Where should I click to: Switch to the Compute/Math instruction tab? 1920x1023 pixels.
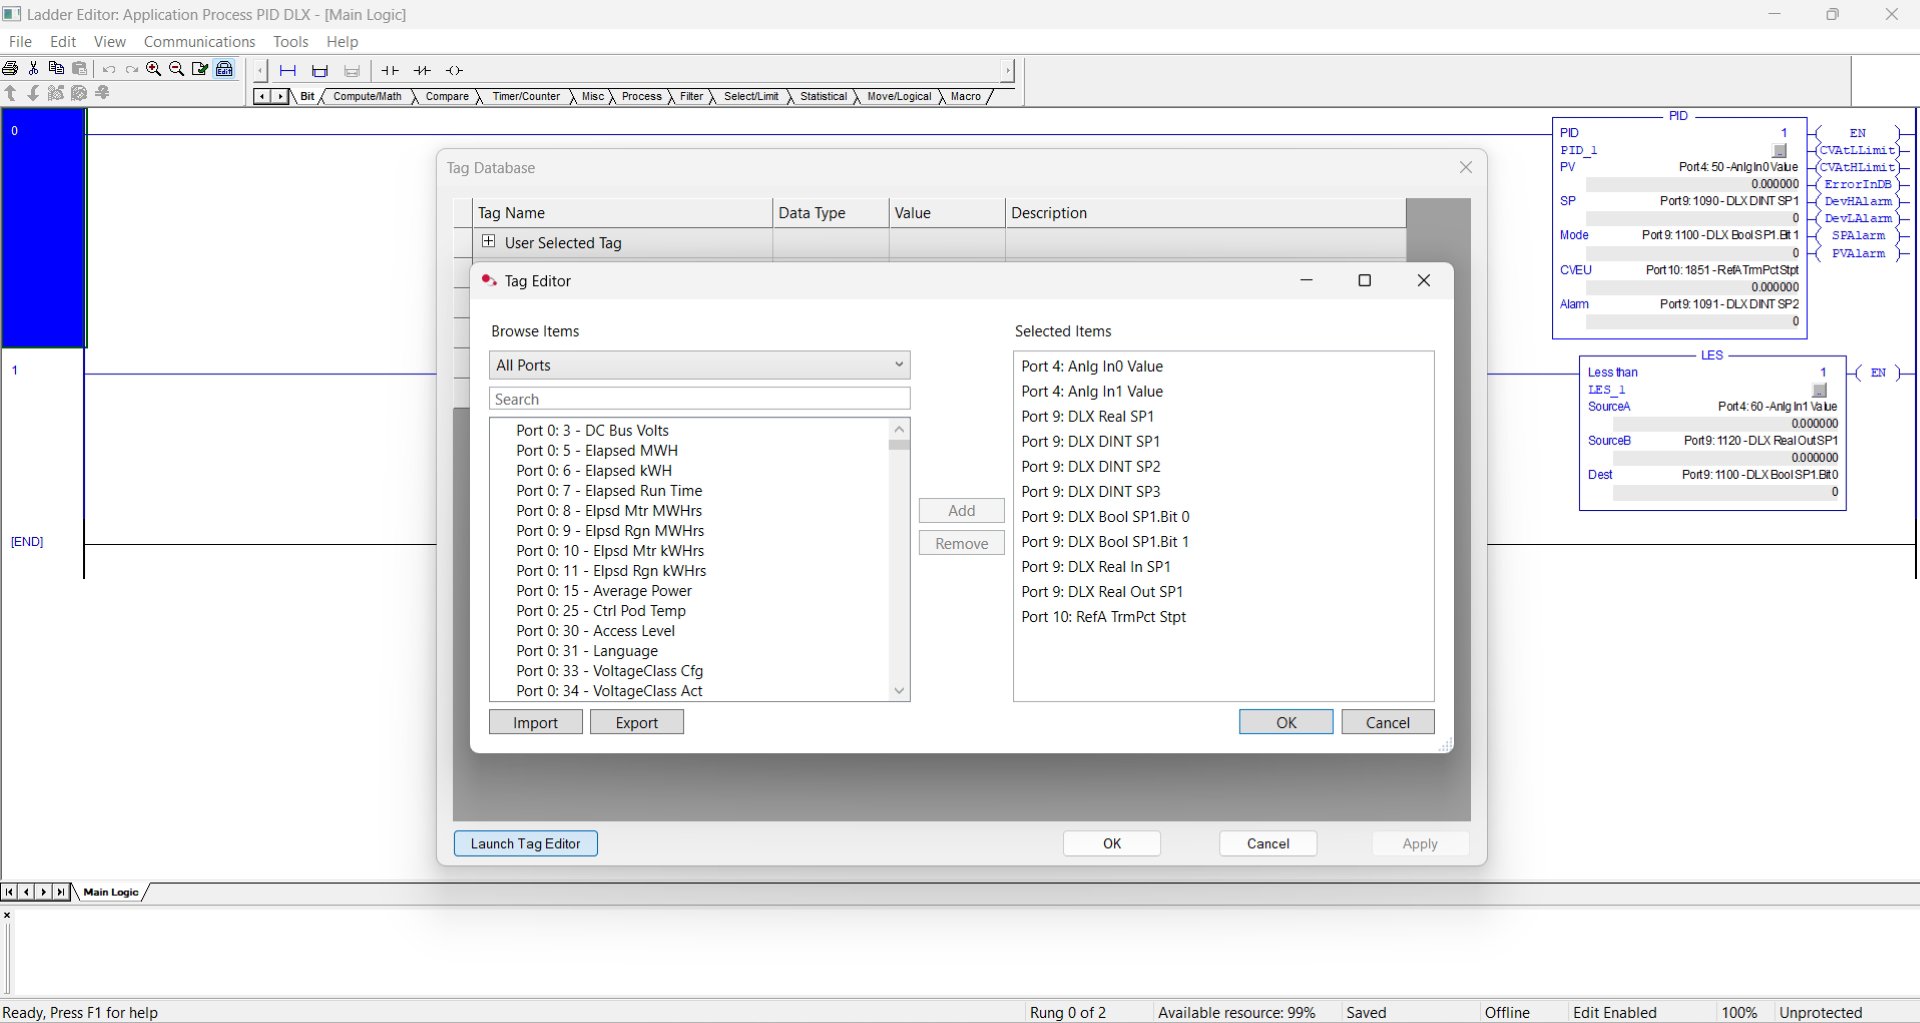pyautogui.click(x=367, y=97)
